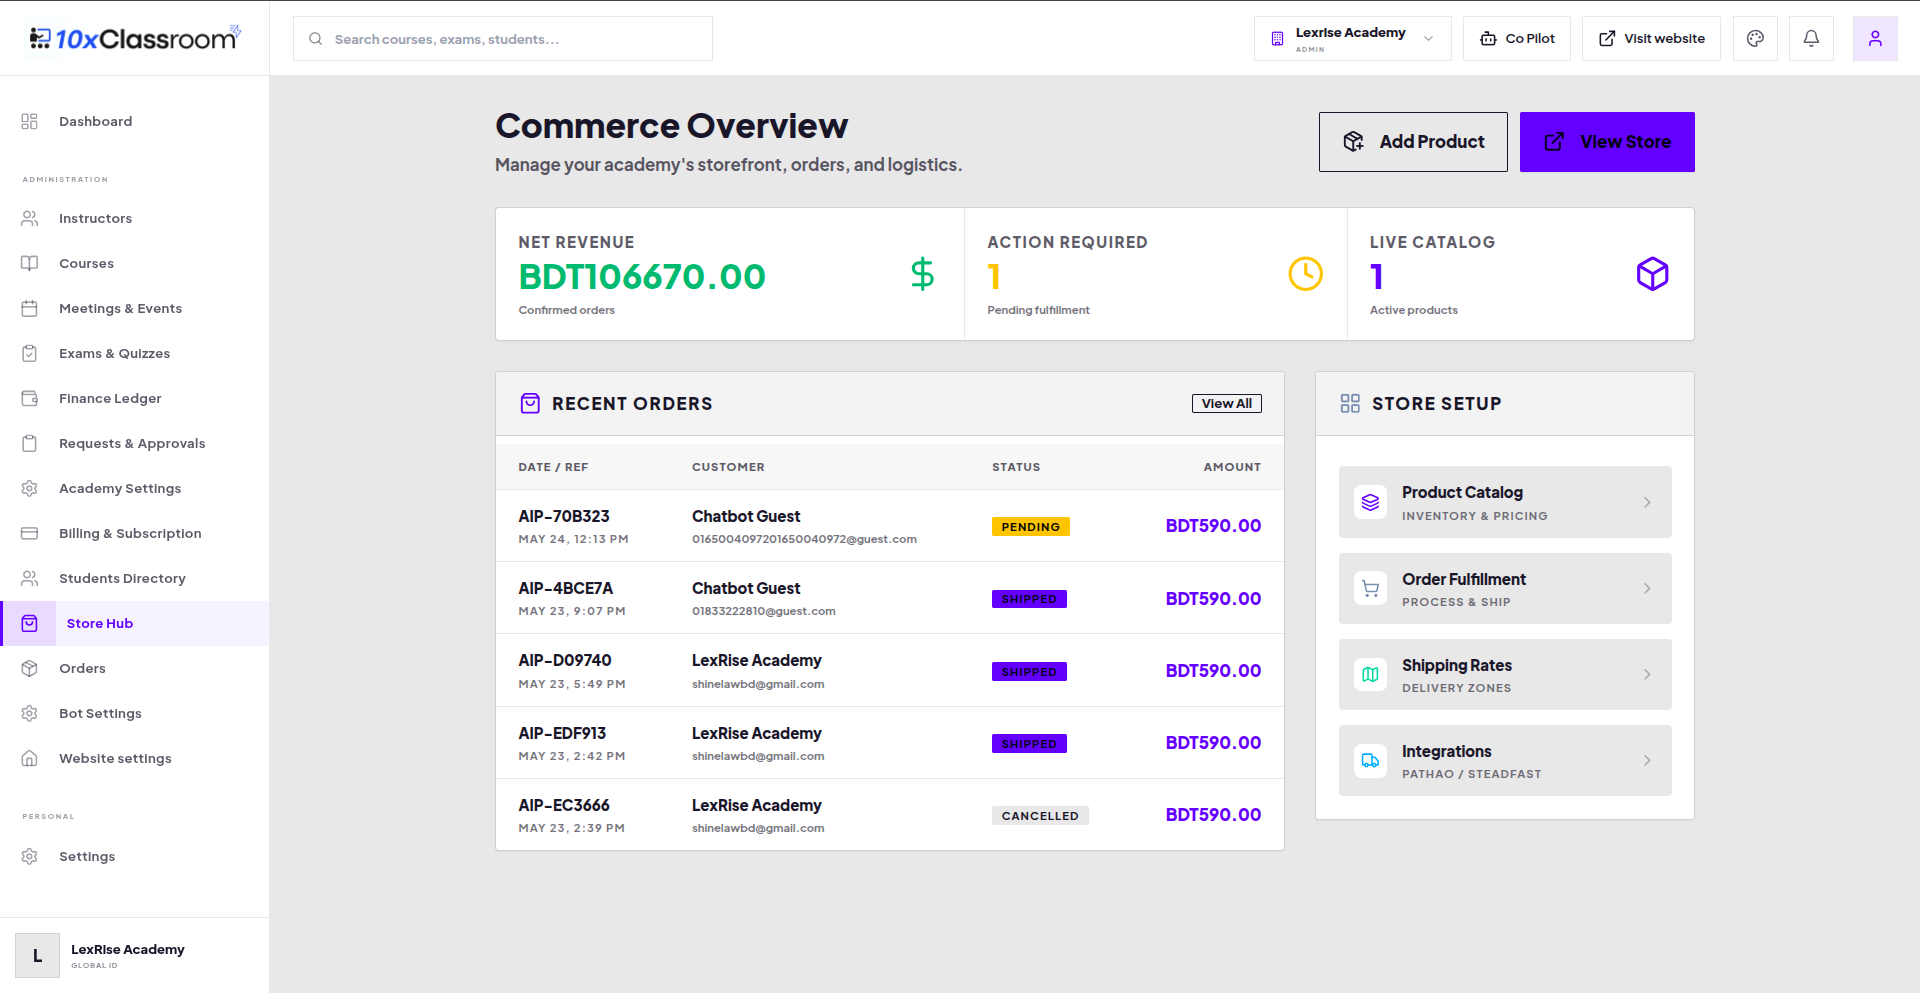
Task: Click the Website settings home icon
Action: click(x=30, y=758)
